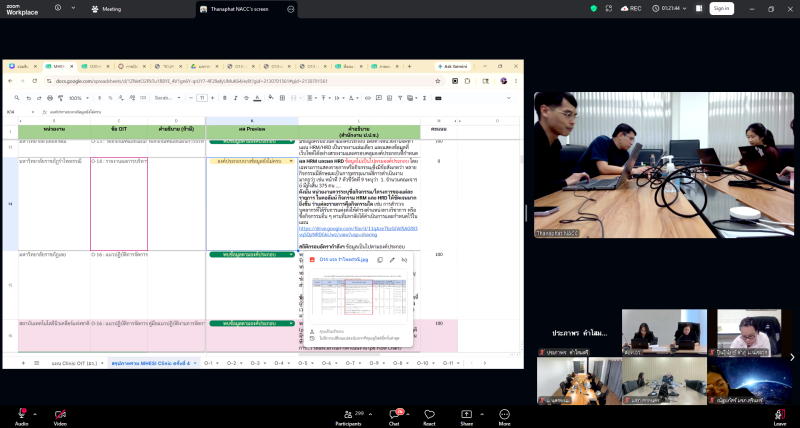Expand the audio settings caret beside Audio
Screen dimensions: 800x428
[x=35, y=414]
